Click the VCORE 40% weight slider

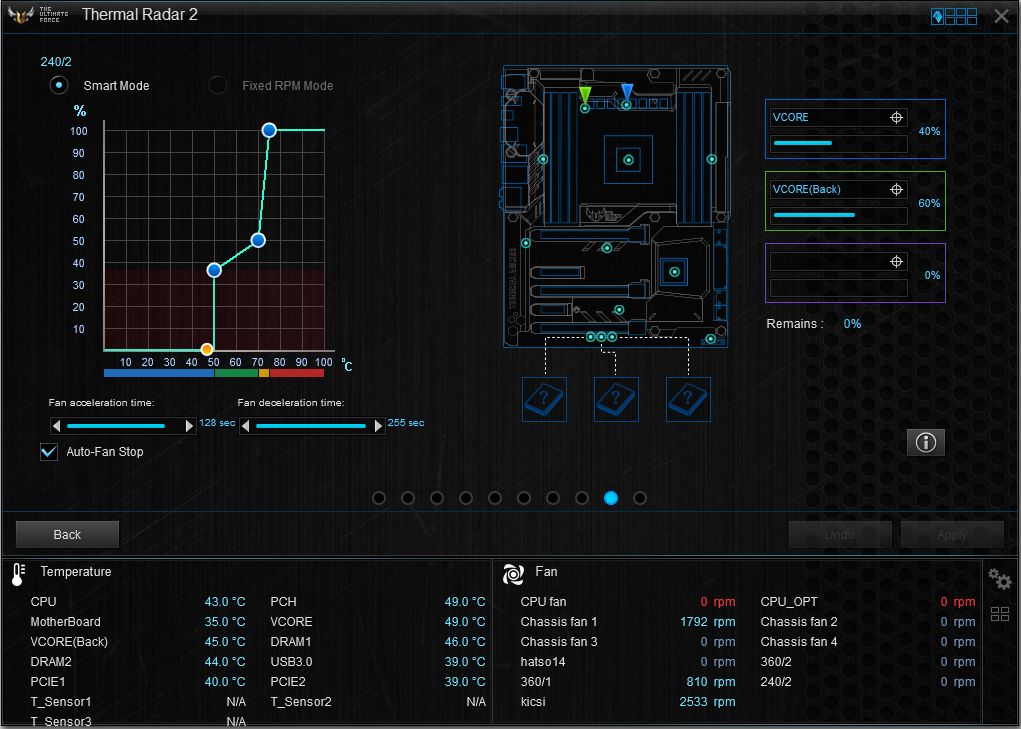(x=839, y=143)
